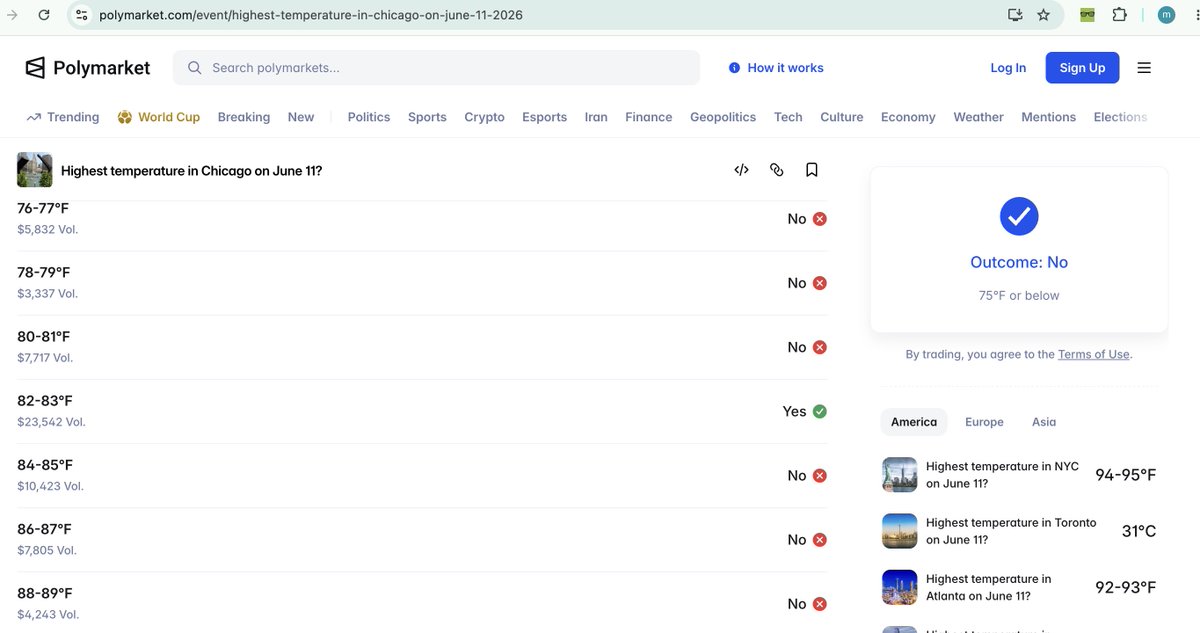Switch to the Asia tab
1200x633 pixels.
[1044, 422]
